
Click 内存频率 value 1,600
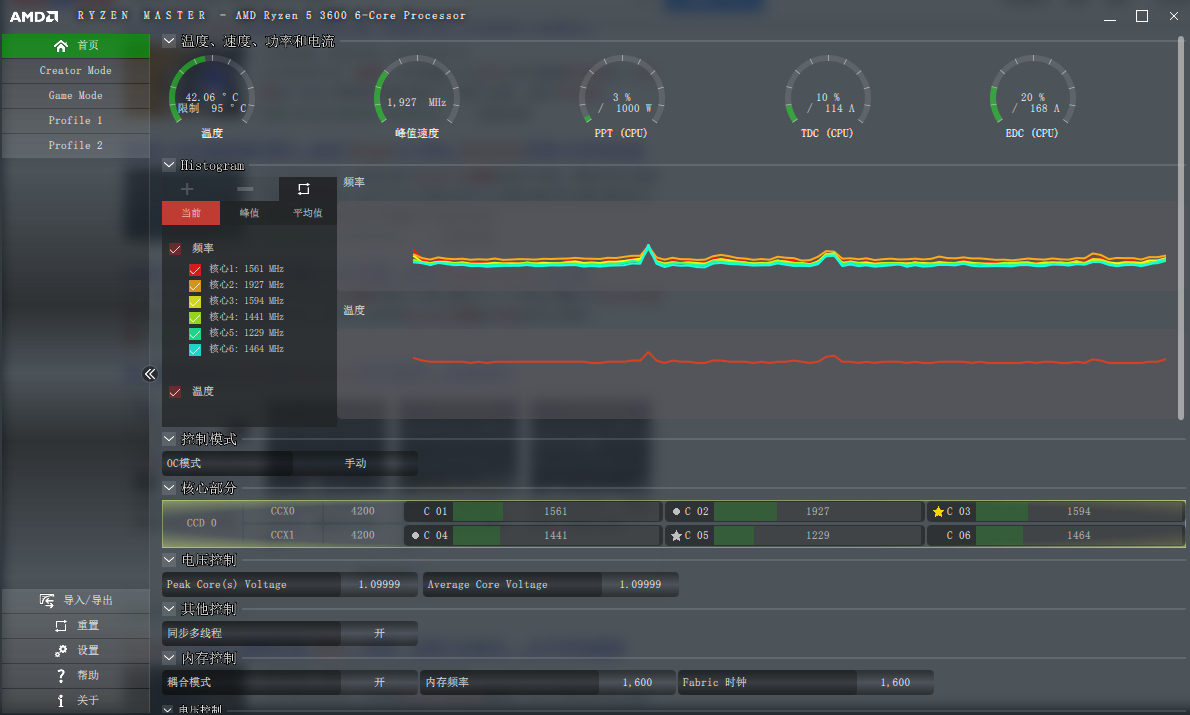pyautogui.click(x=638, y=682)
